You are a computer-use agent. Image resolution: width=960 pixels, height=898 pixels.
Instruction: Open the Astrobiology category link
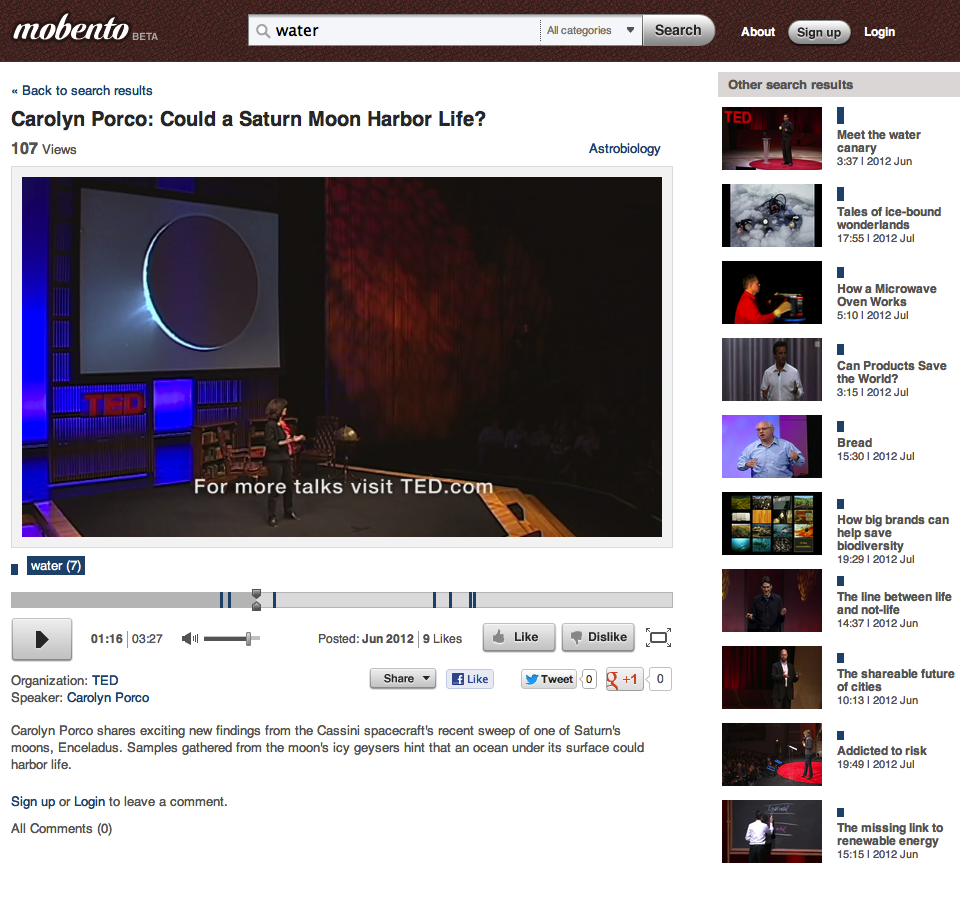coord(624,149)
